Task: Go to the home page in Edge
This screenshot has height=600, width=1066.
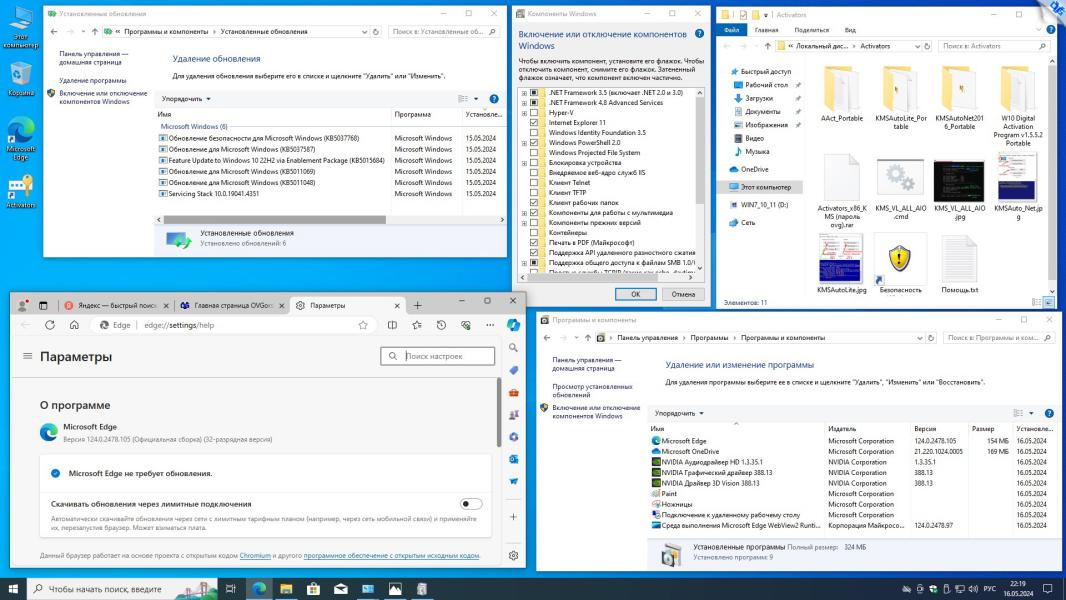Action: [x=74, y=325]
